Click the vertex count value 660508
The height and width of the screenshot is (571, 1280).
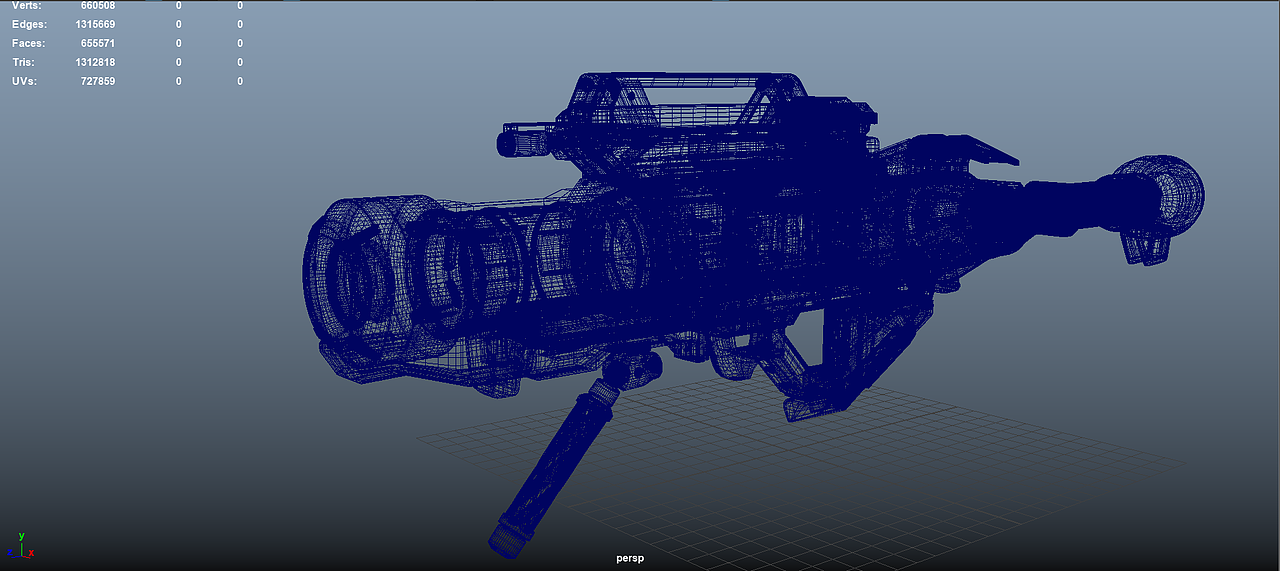coord(98,5)
